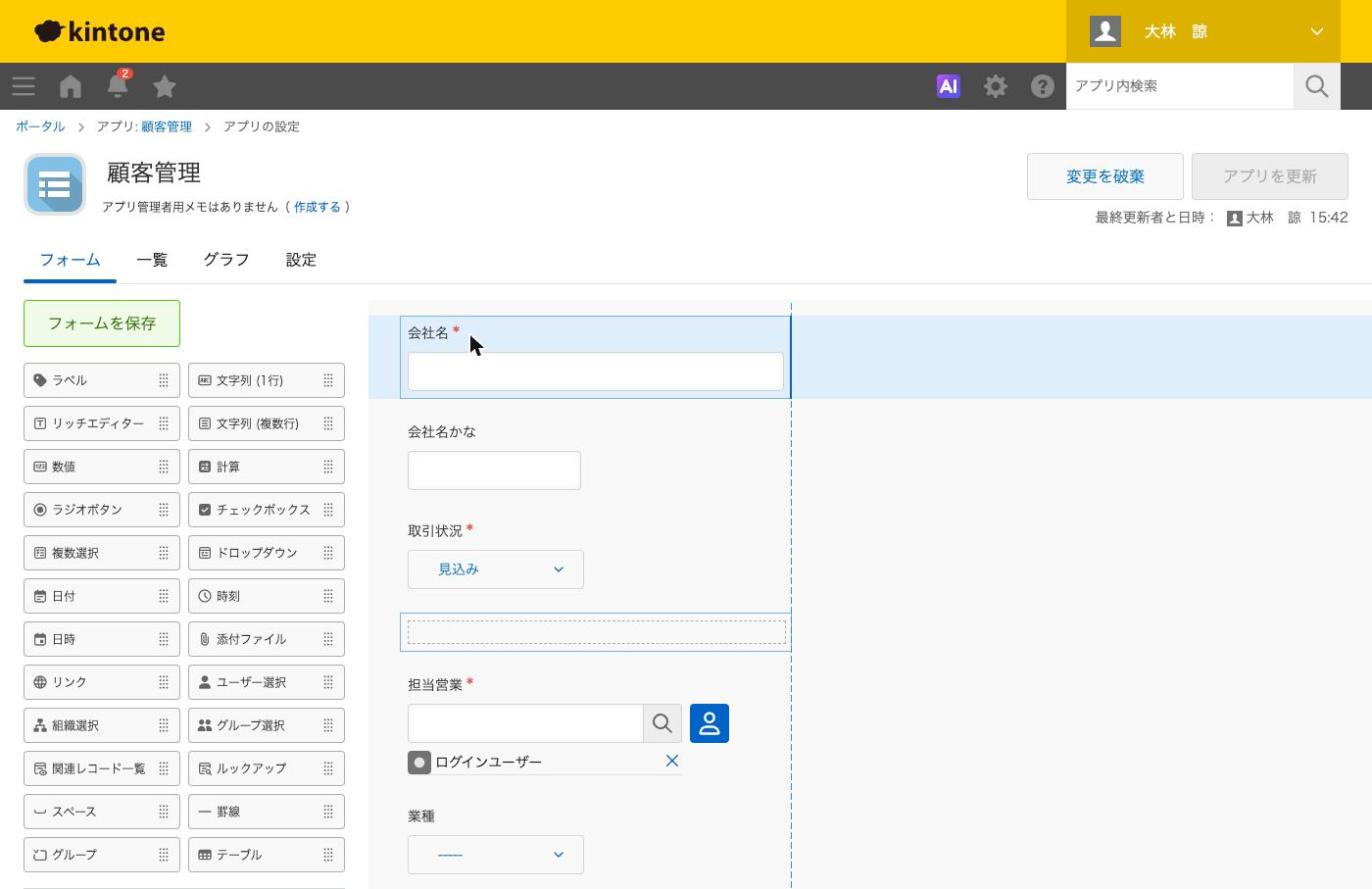Select the テーブル field element
The width and height of the screenshot is (1372, 889).
click(266, 854)
